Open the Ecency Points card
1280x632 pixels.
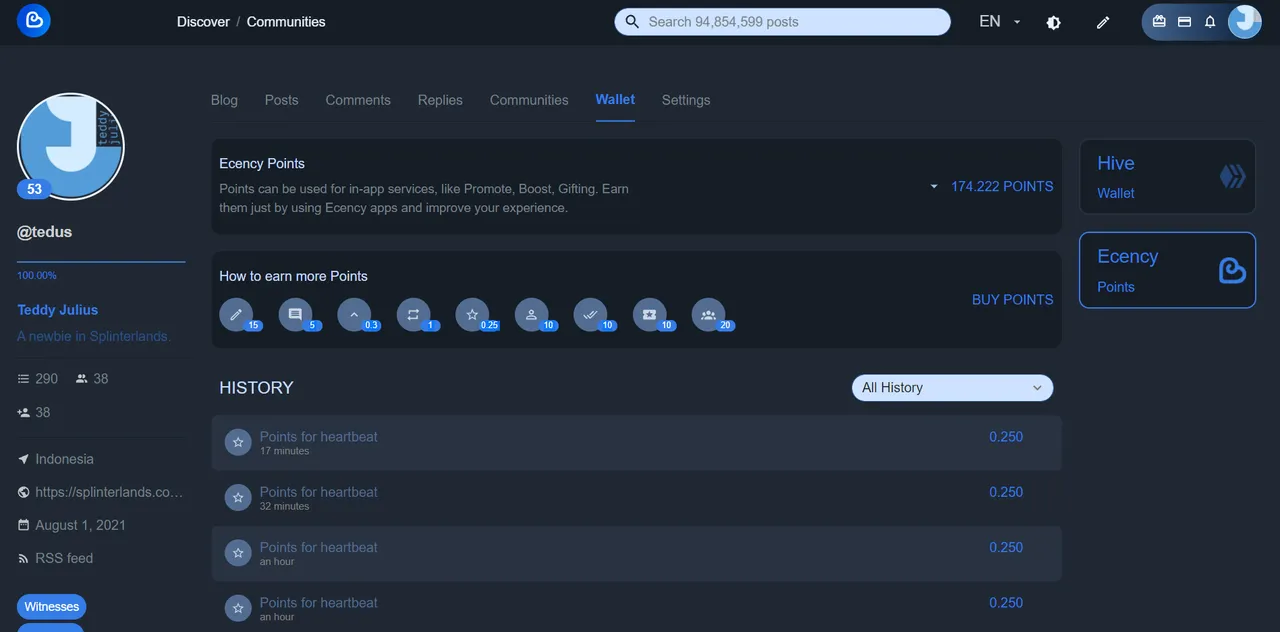(1167, 270)
